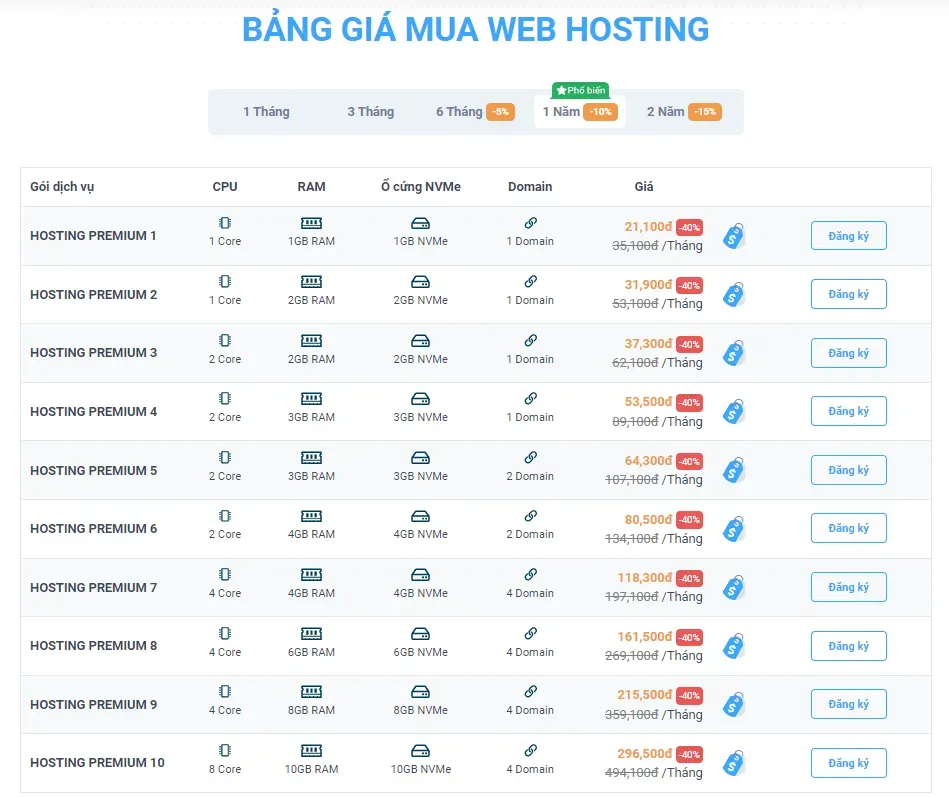Click Đăng ký for Hosting Premium 1
The height and width of the screenshot is (798, 949).
(x=849, y=236)
